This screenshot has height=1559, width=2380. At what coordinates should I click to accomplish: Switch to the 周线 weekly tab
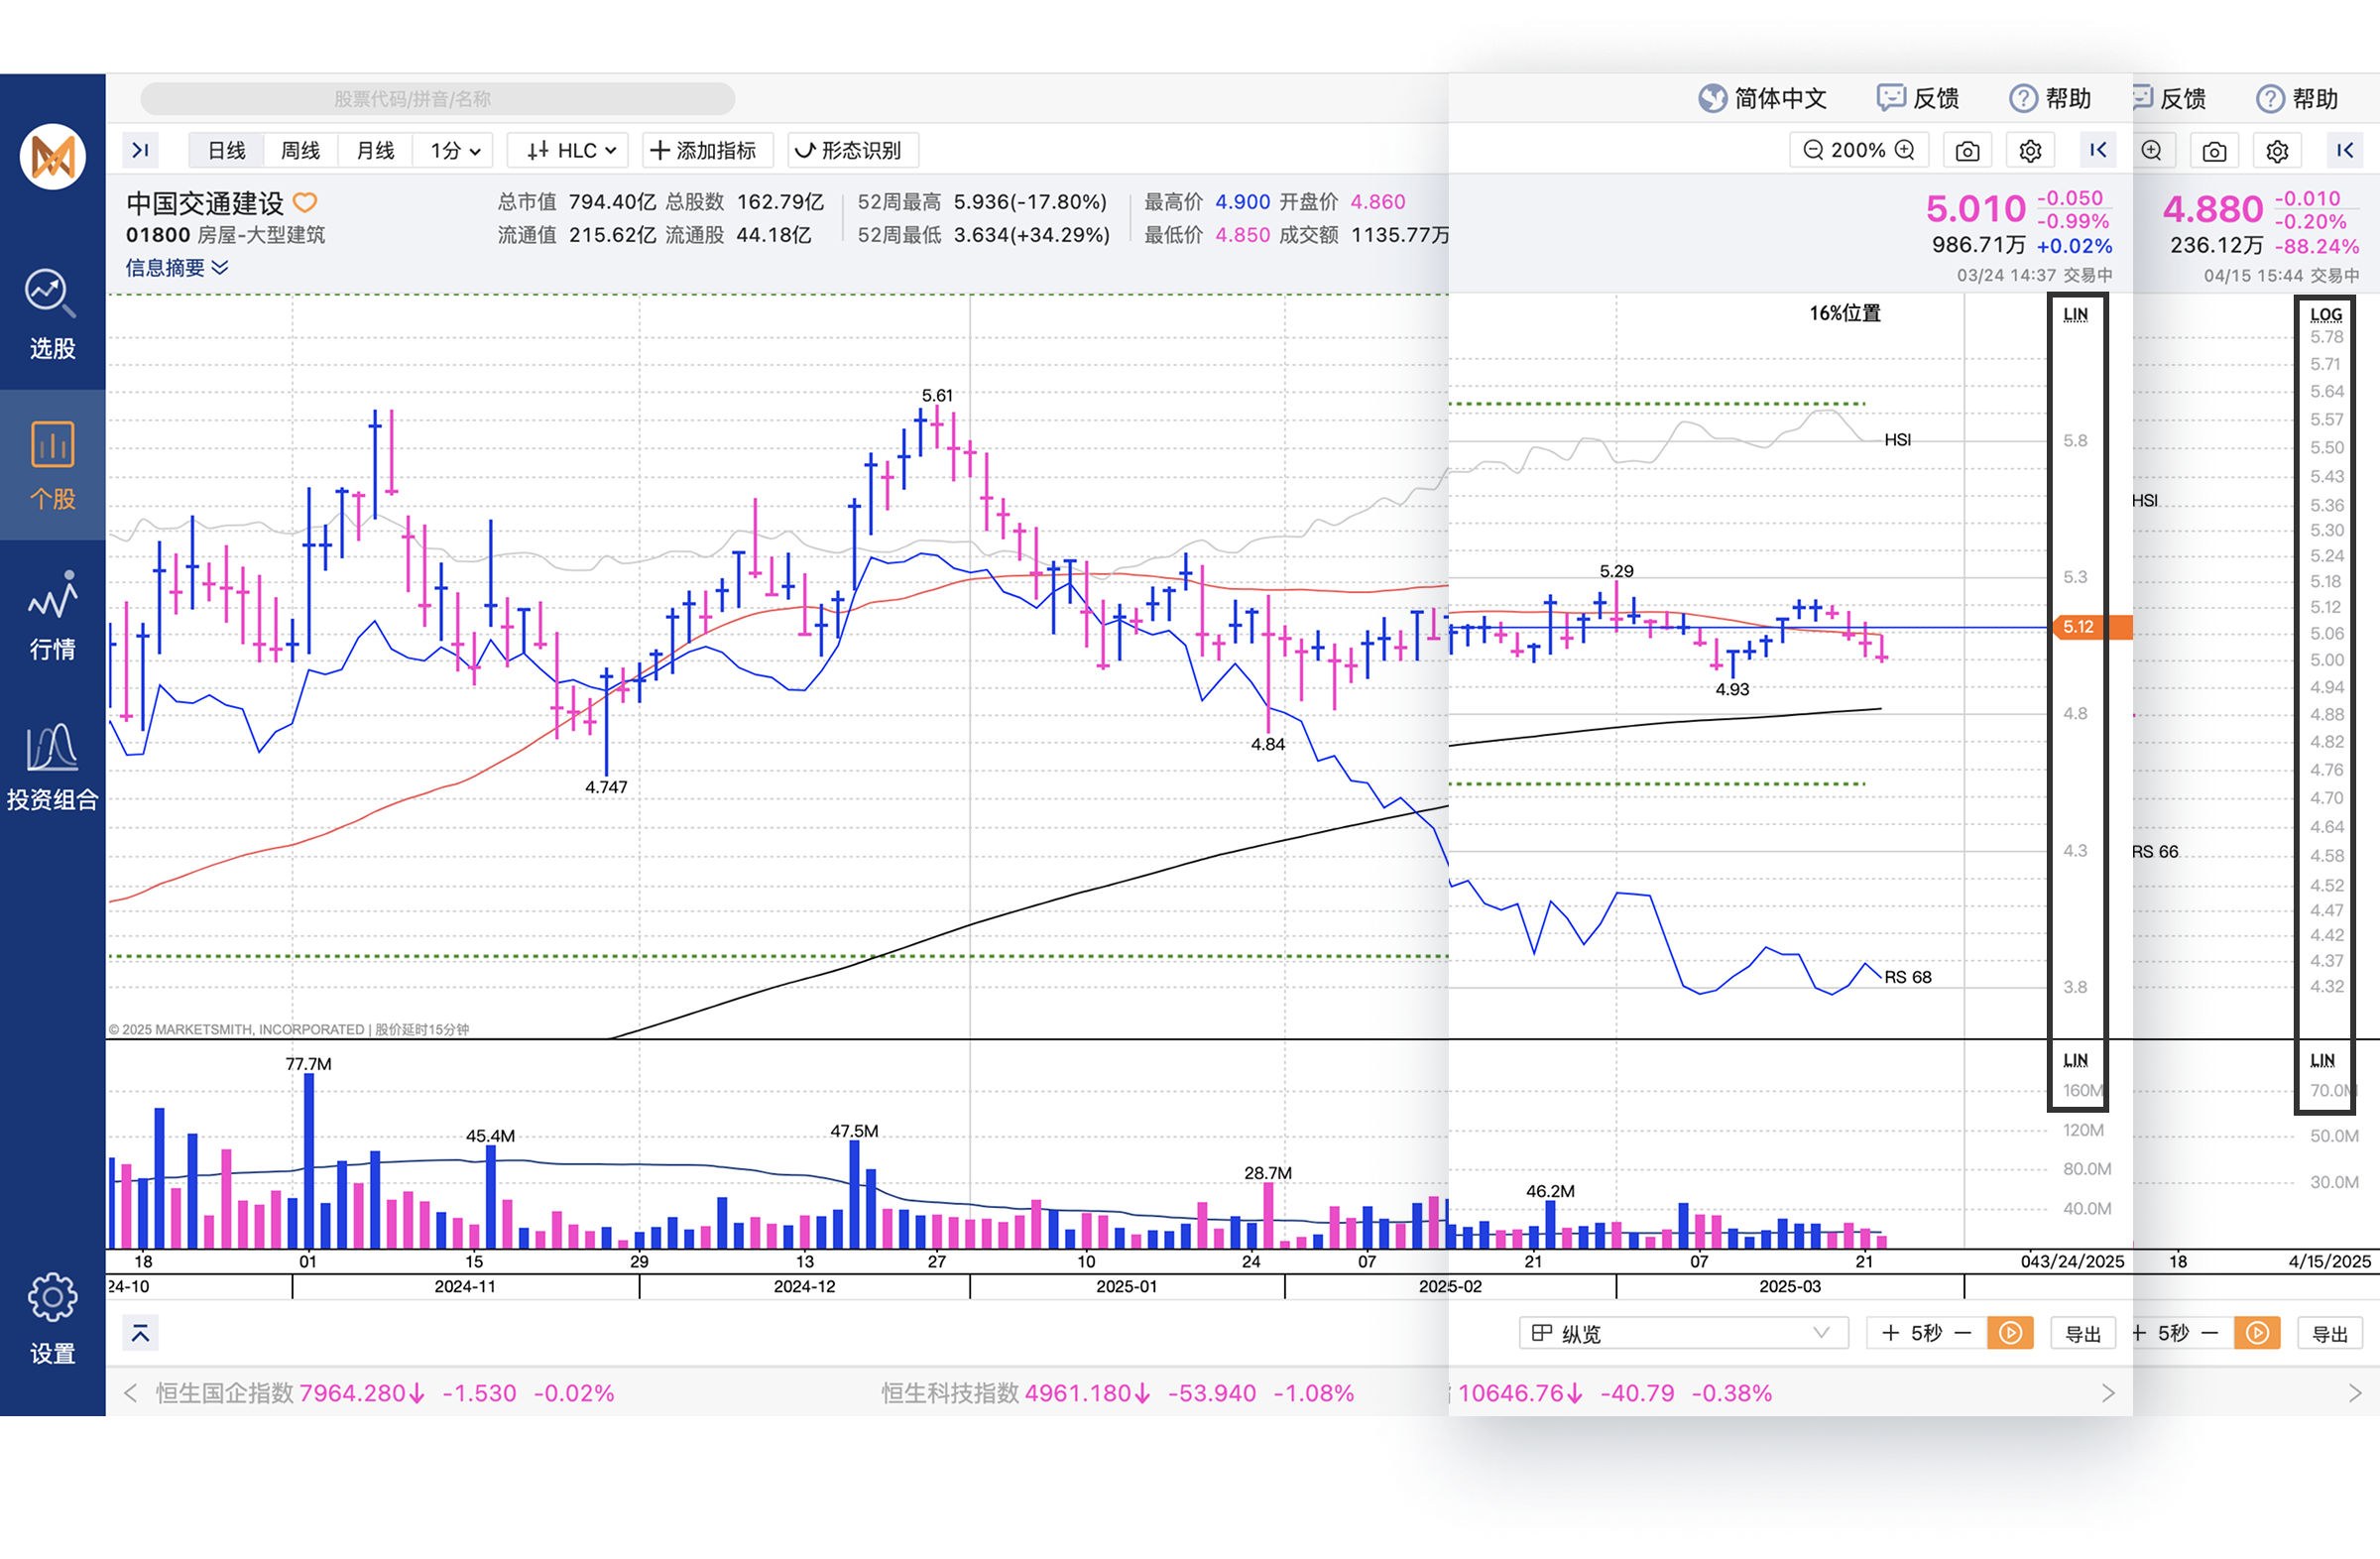tap(300, 150)
